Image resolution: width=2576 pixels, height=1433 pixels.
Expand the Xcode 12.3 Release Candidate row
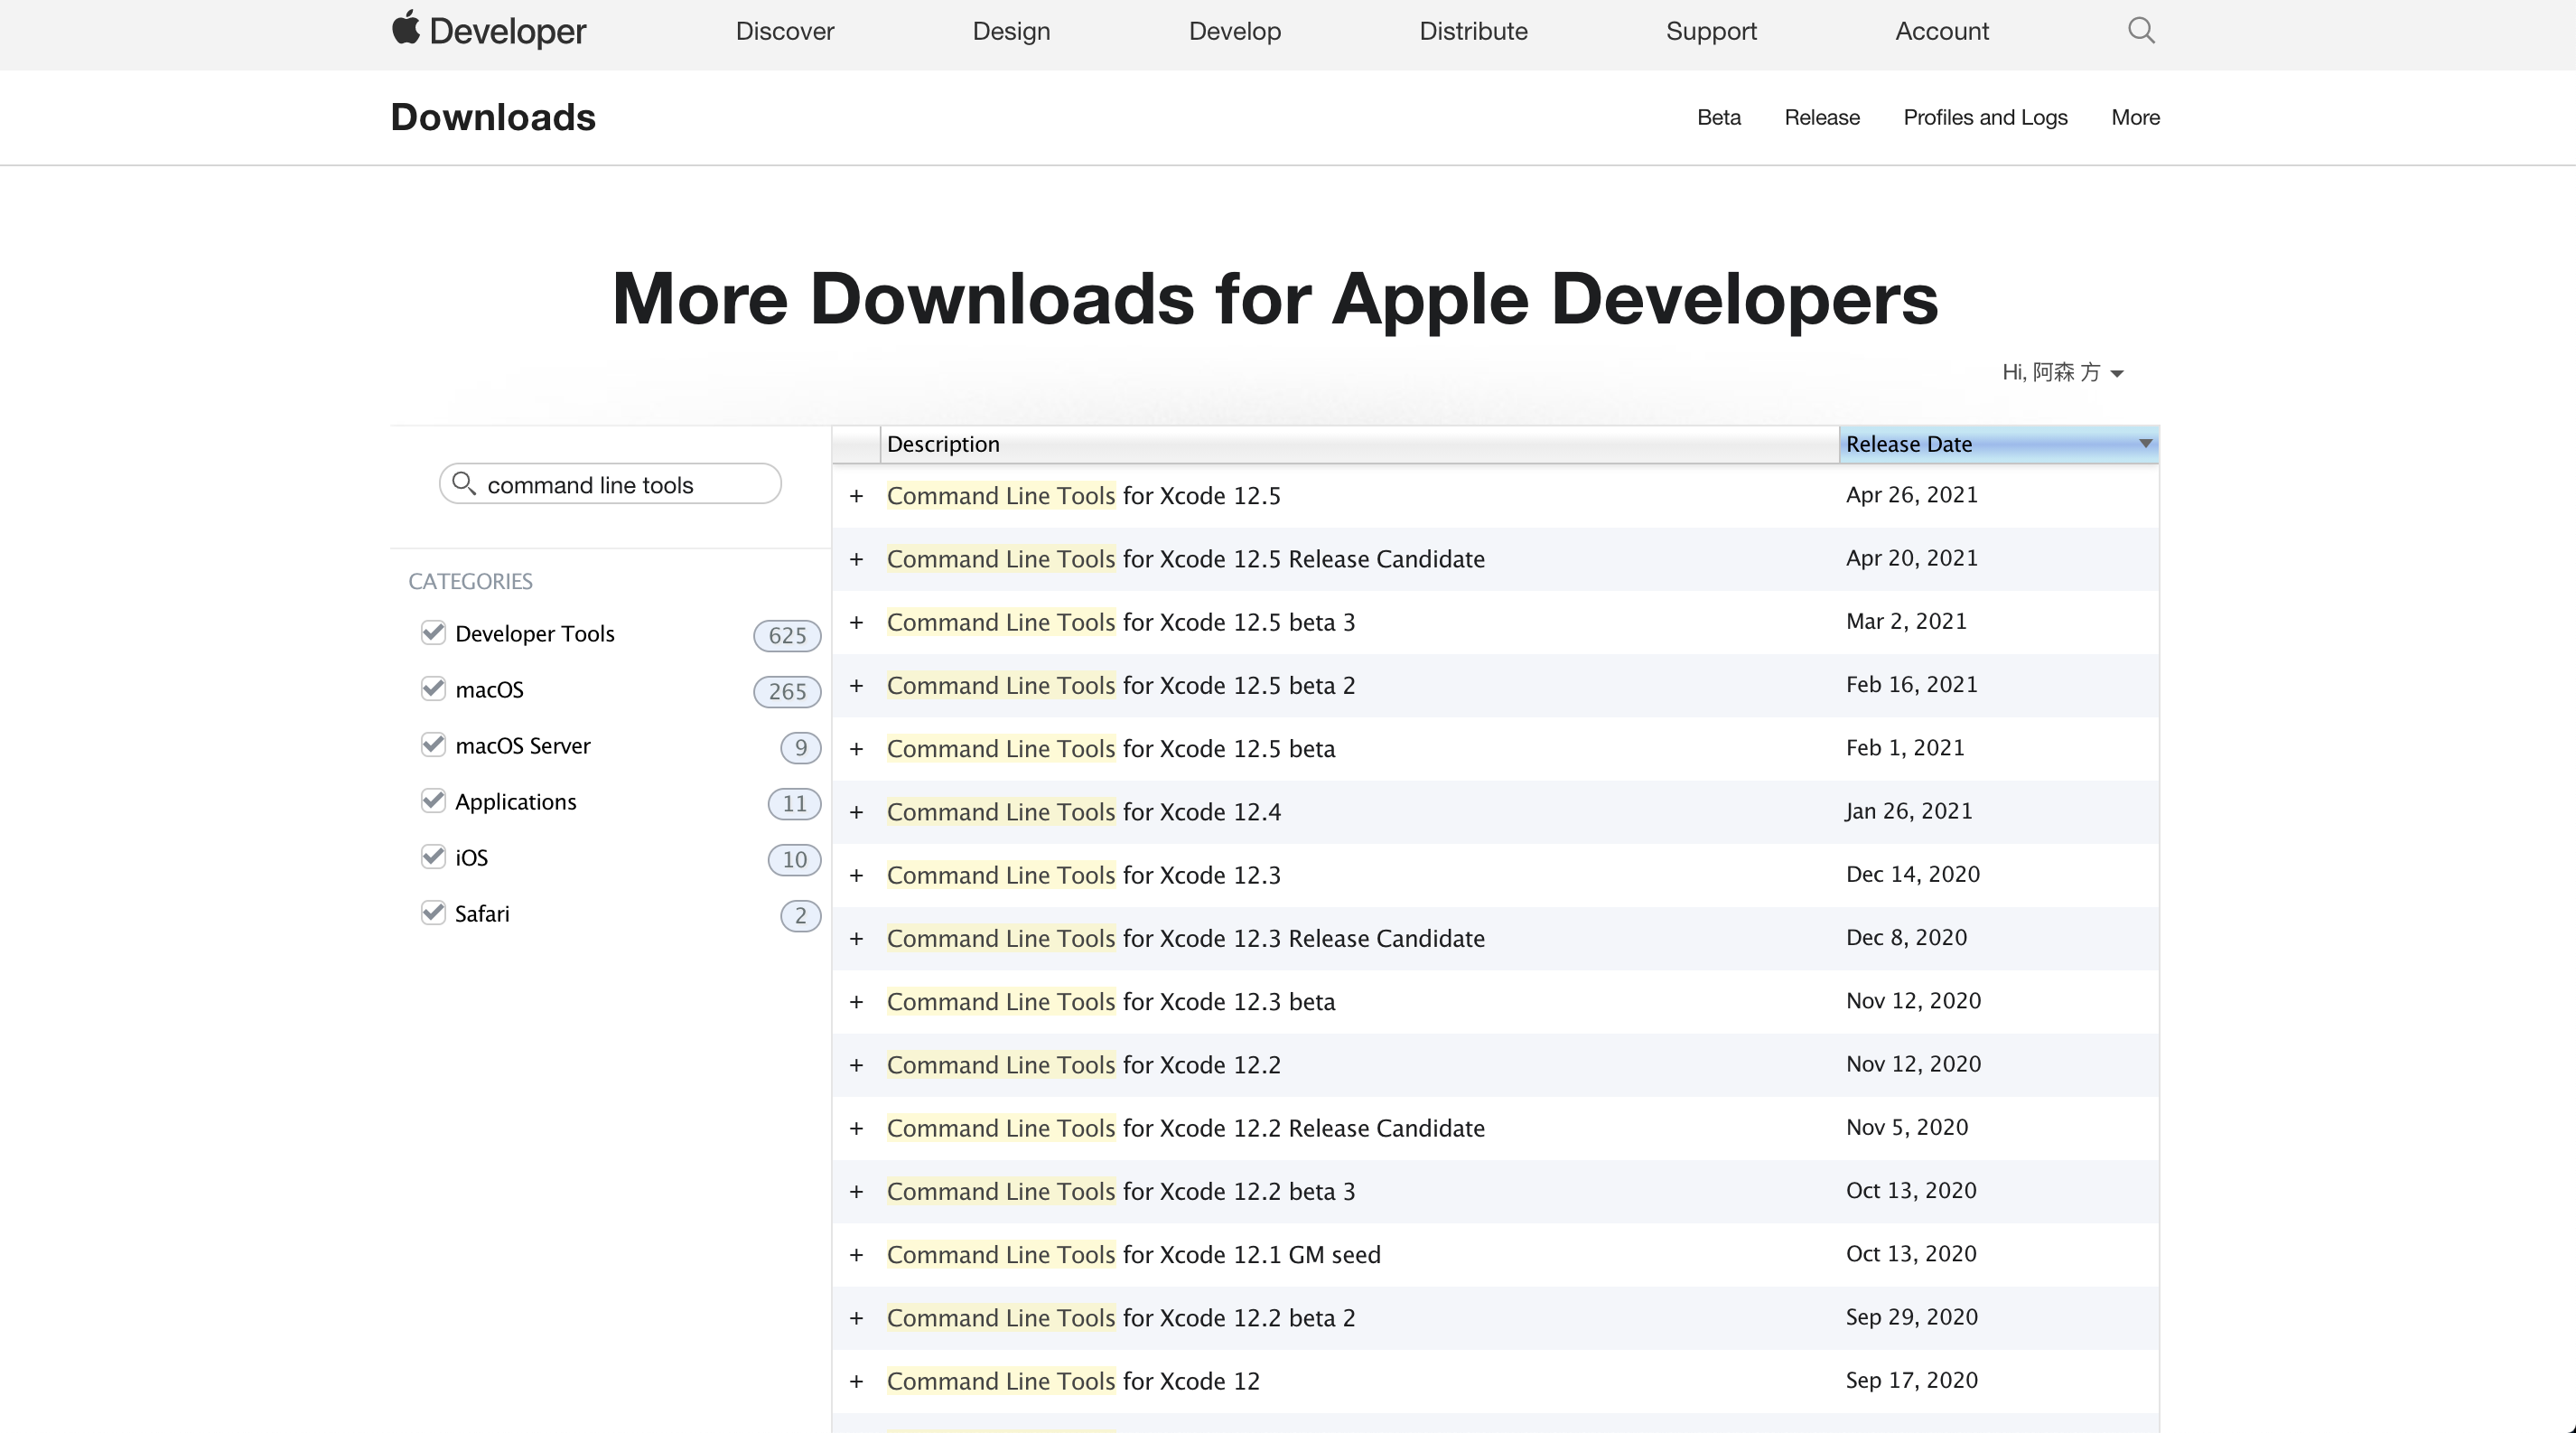click(856, 938)
